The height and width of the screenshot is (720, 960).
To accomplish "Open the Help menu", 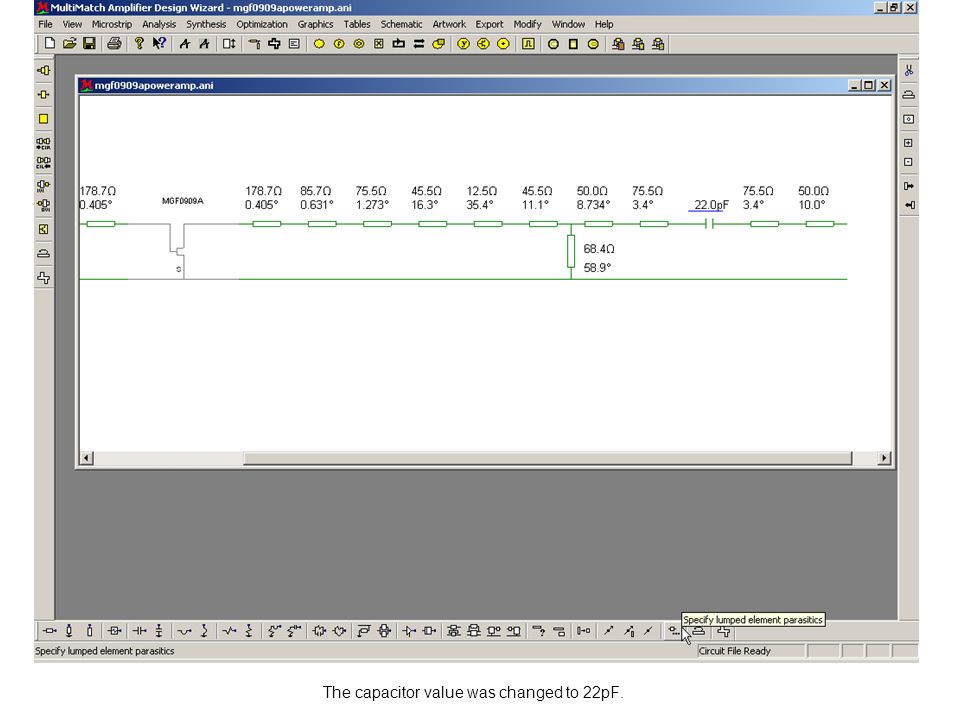I will coord(604,24).
